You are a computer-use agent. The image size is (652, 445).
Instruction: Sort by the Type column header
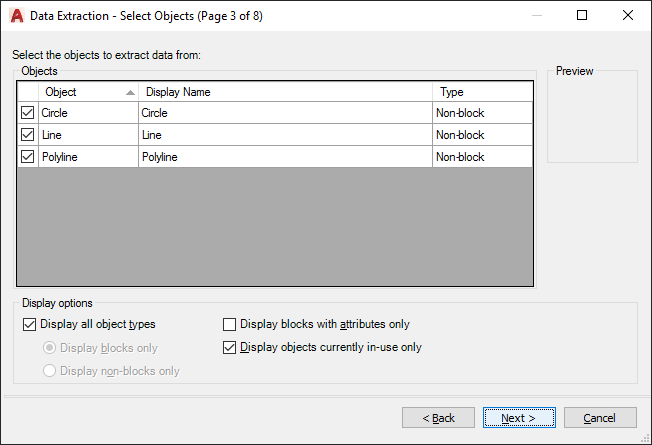(482, 92)
